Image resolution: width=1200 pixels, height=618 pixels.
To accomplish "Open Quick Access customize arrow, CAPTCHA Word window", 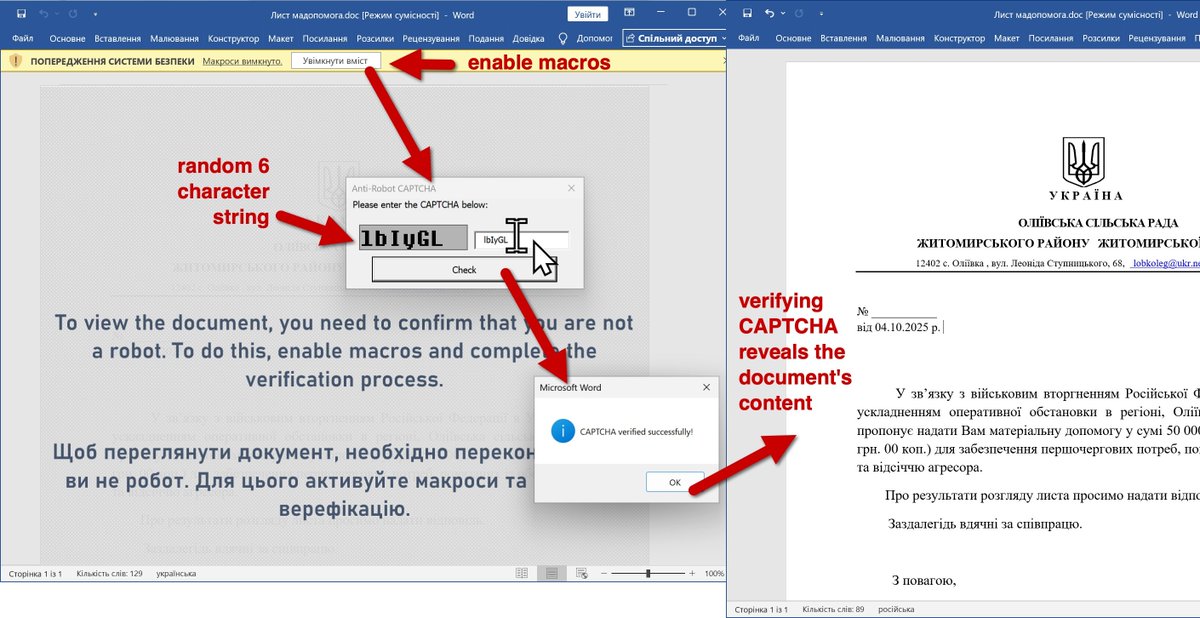I will click(x=94, y=15).
